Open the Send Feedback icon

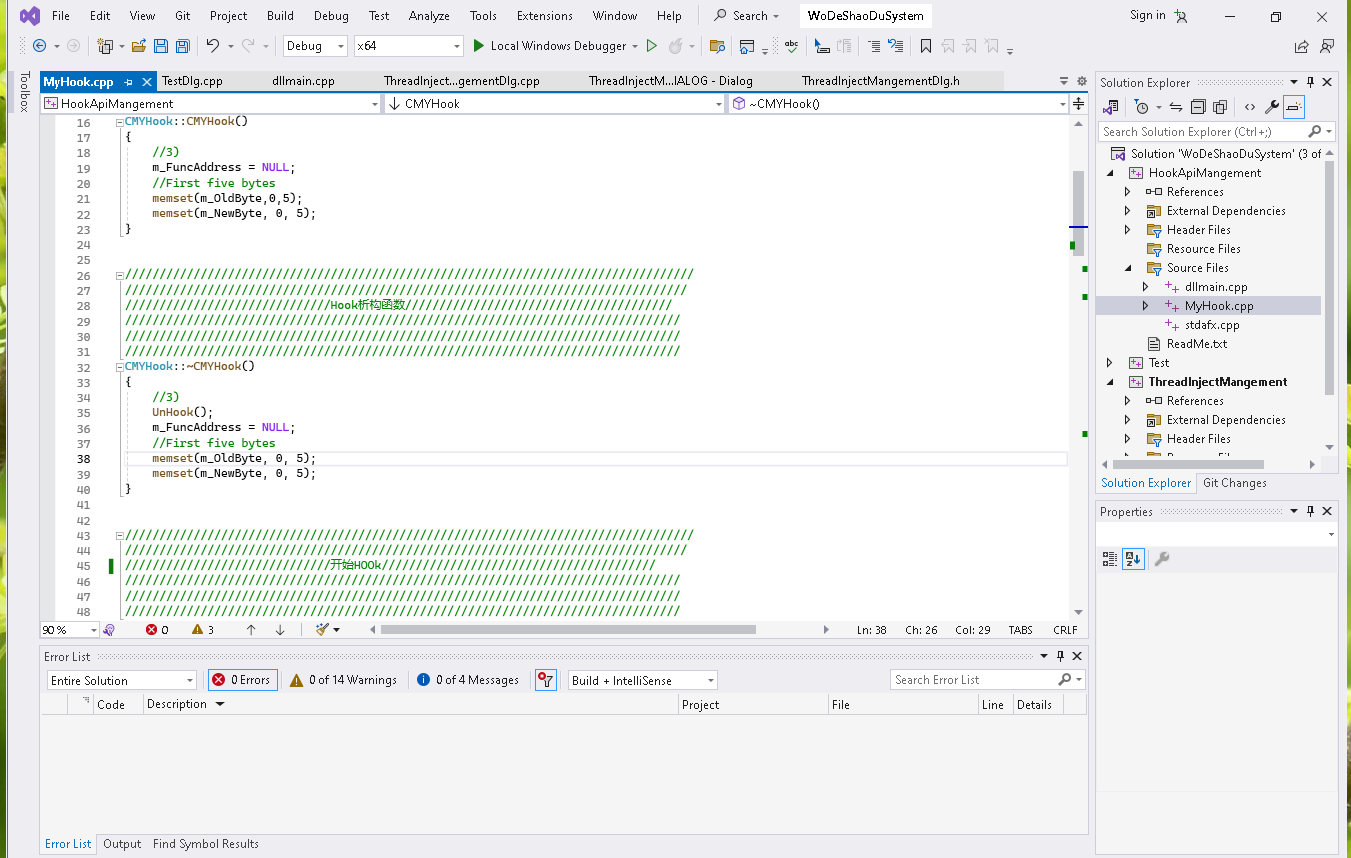pyautogui.click(x=1327, y=46)
